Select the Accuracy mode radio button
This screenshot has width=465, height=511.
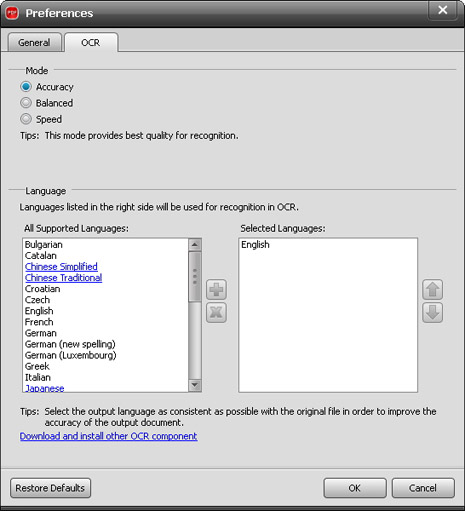[x=26, y=87]
